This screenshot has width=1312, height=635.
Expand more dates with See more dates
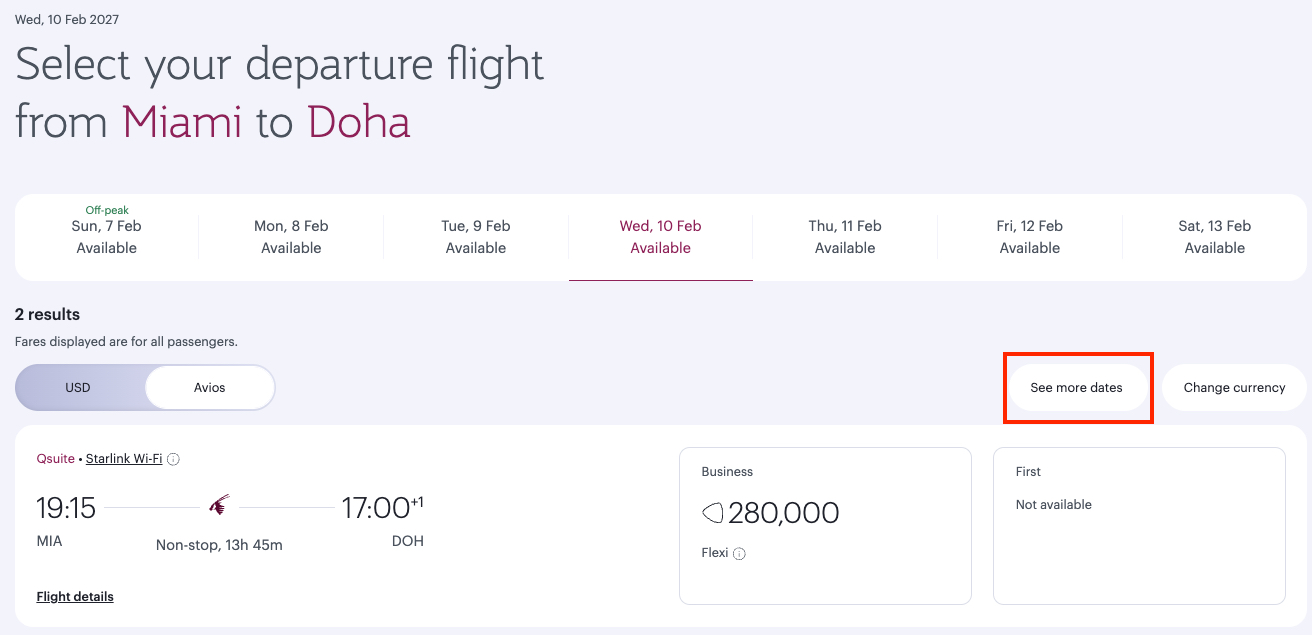1078,387
